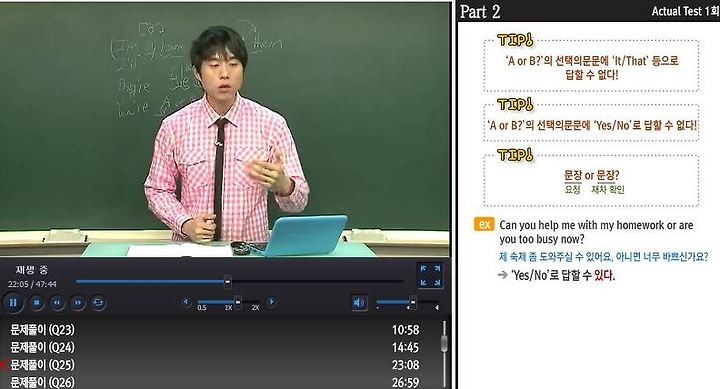Click the 14:45 chapter timestamp
The height and width of the screenshot is (389, 720).
[x=405, y=347]
